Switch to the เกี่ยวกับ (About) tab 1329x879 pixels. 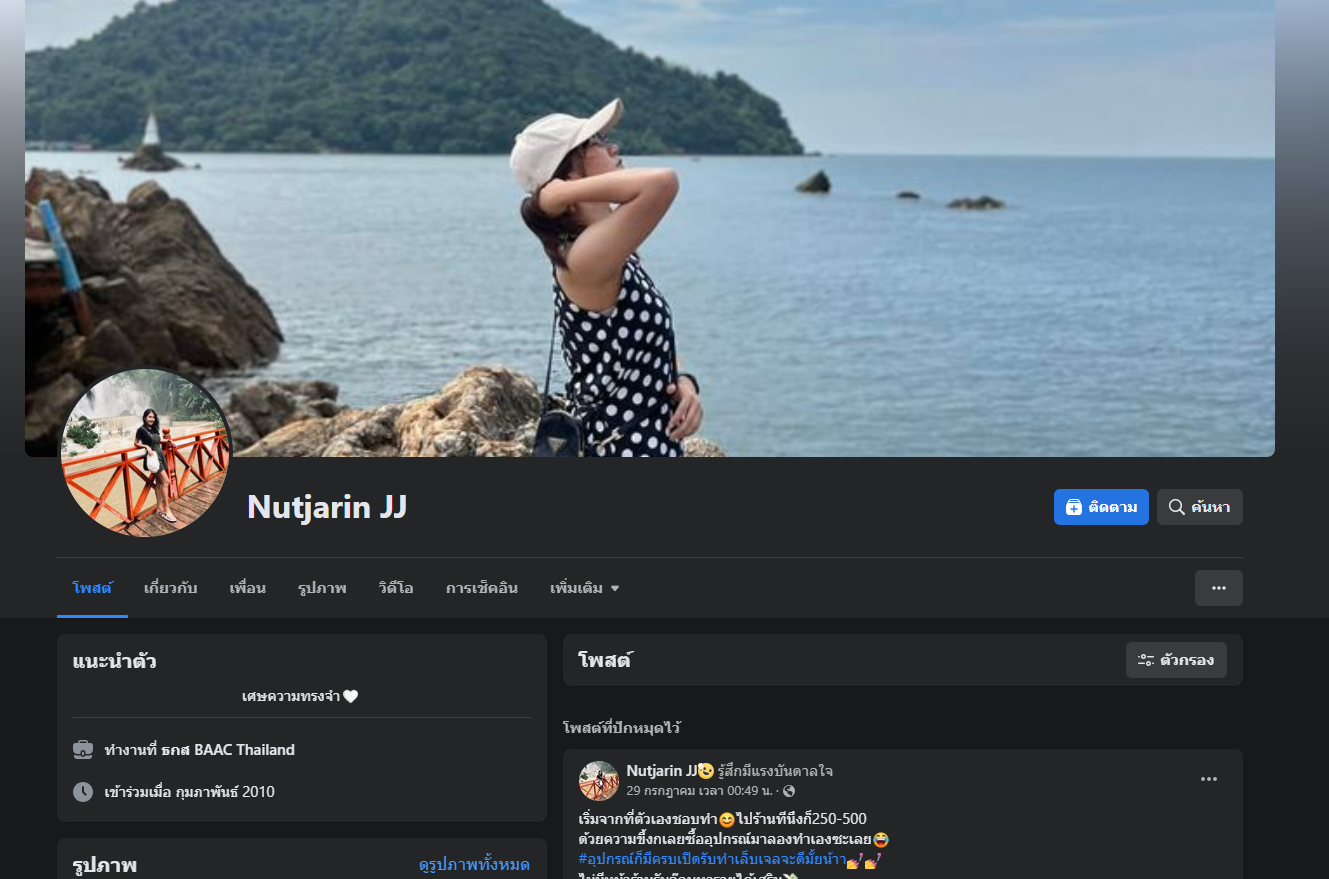coord(171,588)
